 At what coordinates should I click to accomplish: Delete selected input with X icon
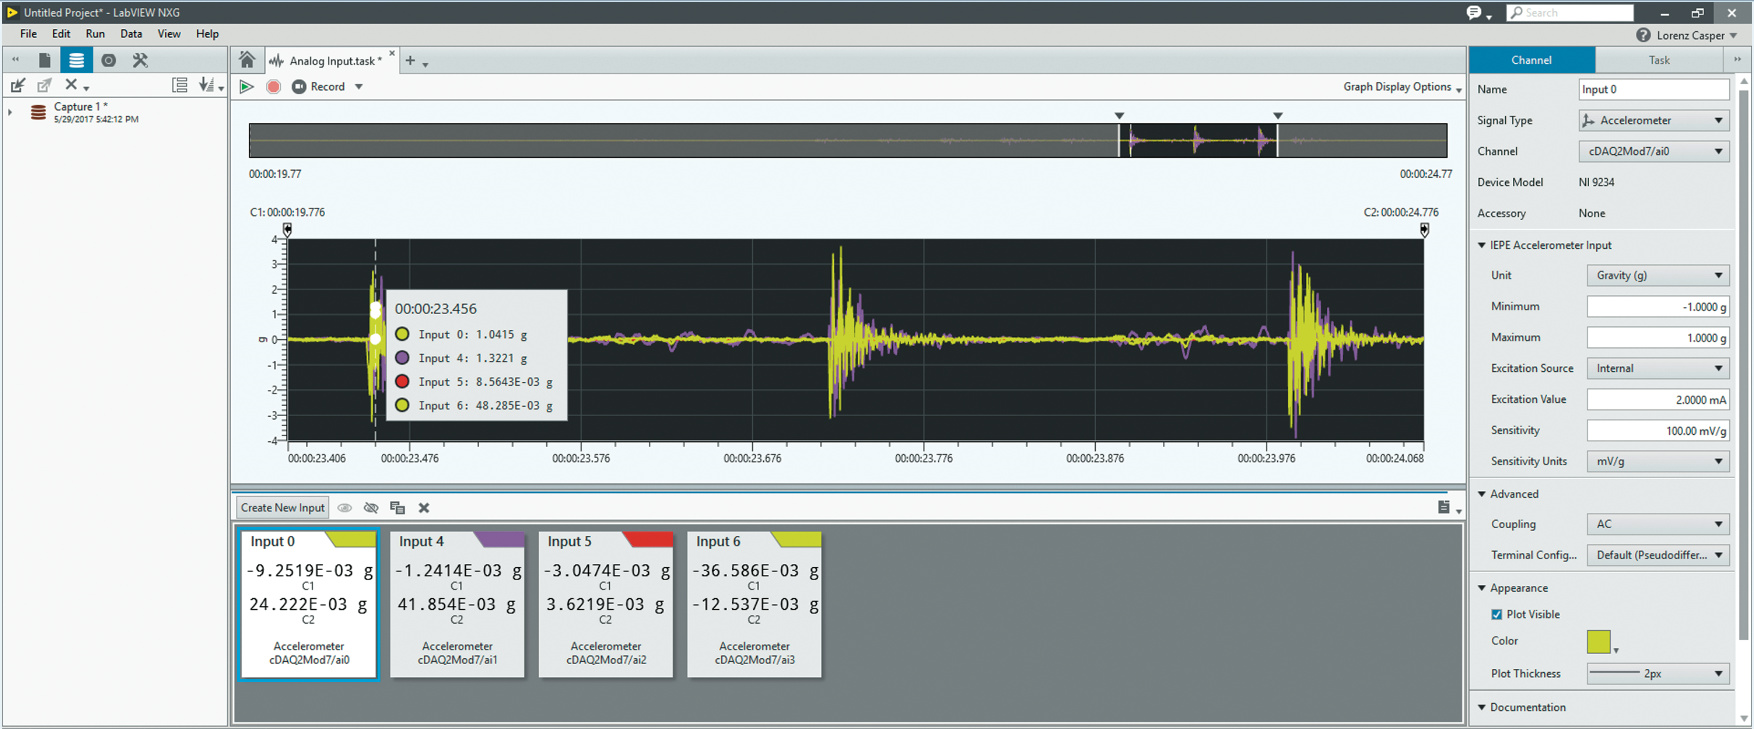click(424, 508)
